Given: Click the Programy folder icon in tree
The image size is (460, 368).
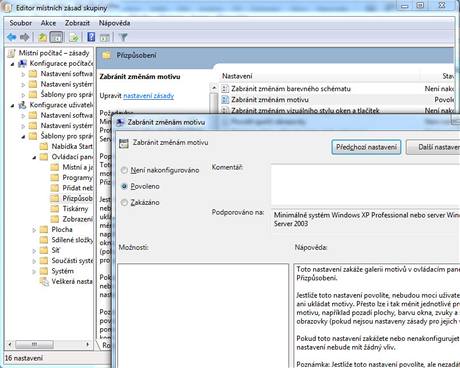Looking at the screenshot, I should coord(55,177).
